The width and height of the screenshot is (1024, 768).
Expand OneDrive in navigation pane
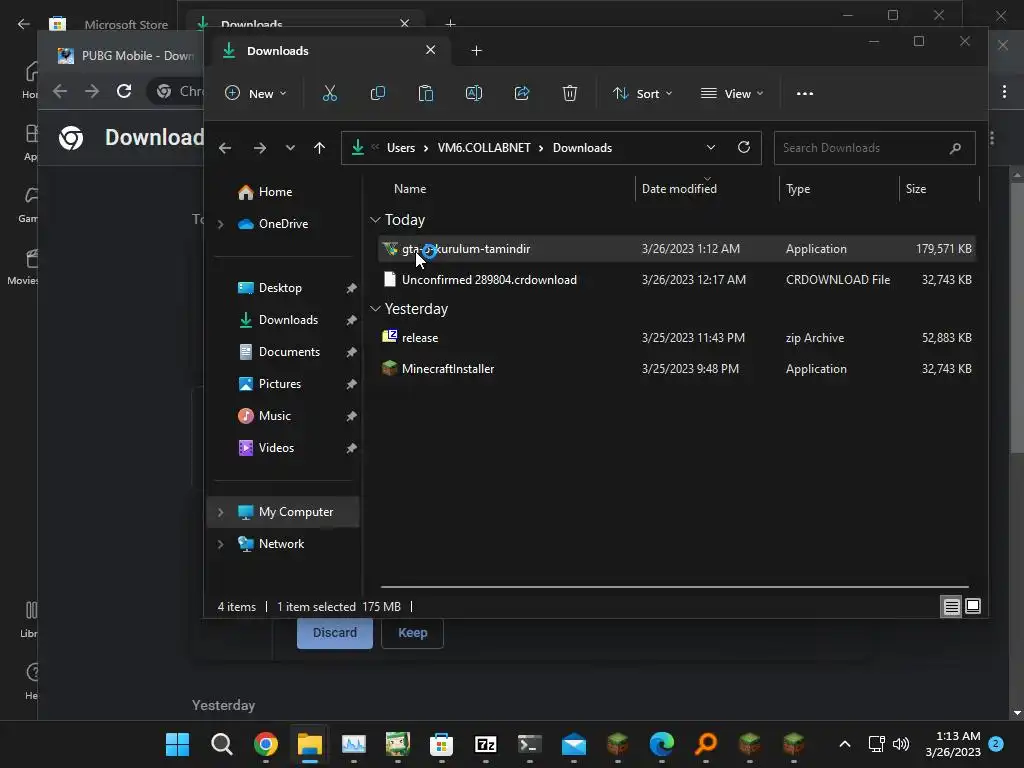click(221, 224)
